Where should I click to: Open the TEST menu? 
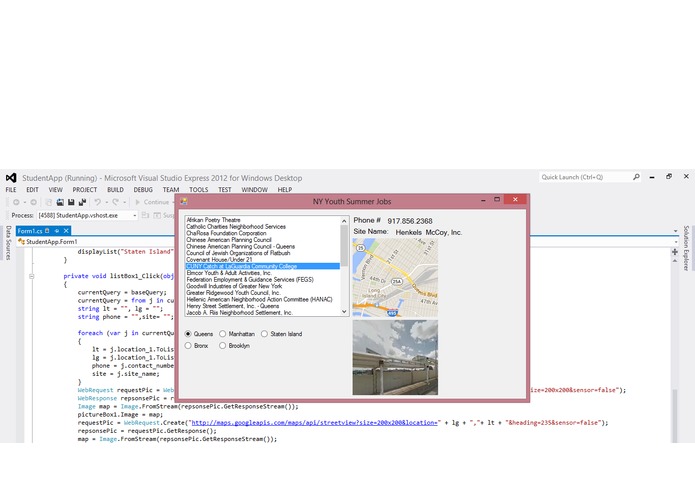[225, 190]
